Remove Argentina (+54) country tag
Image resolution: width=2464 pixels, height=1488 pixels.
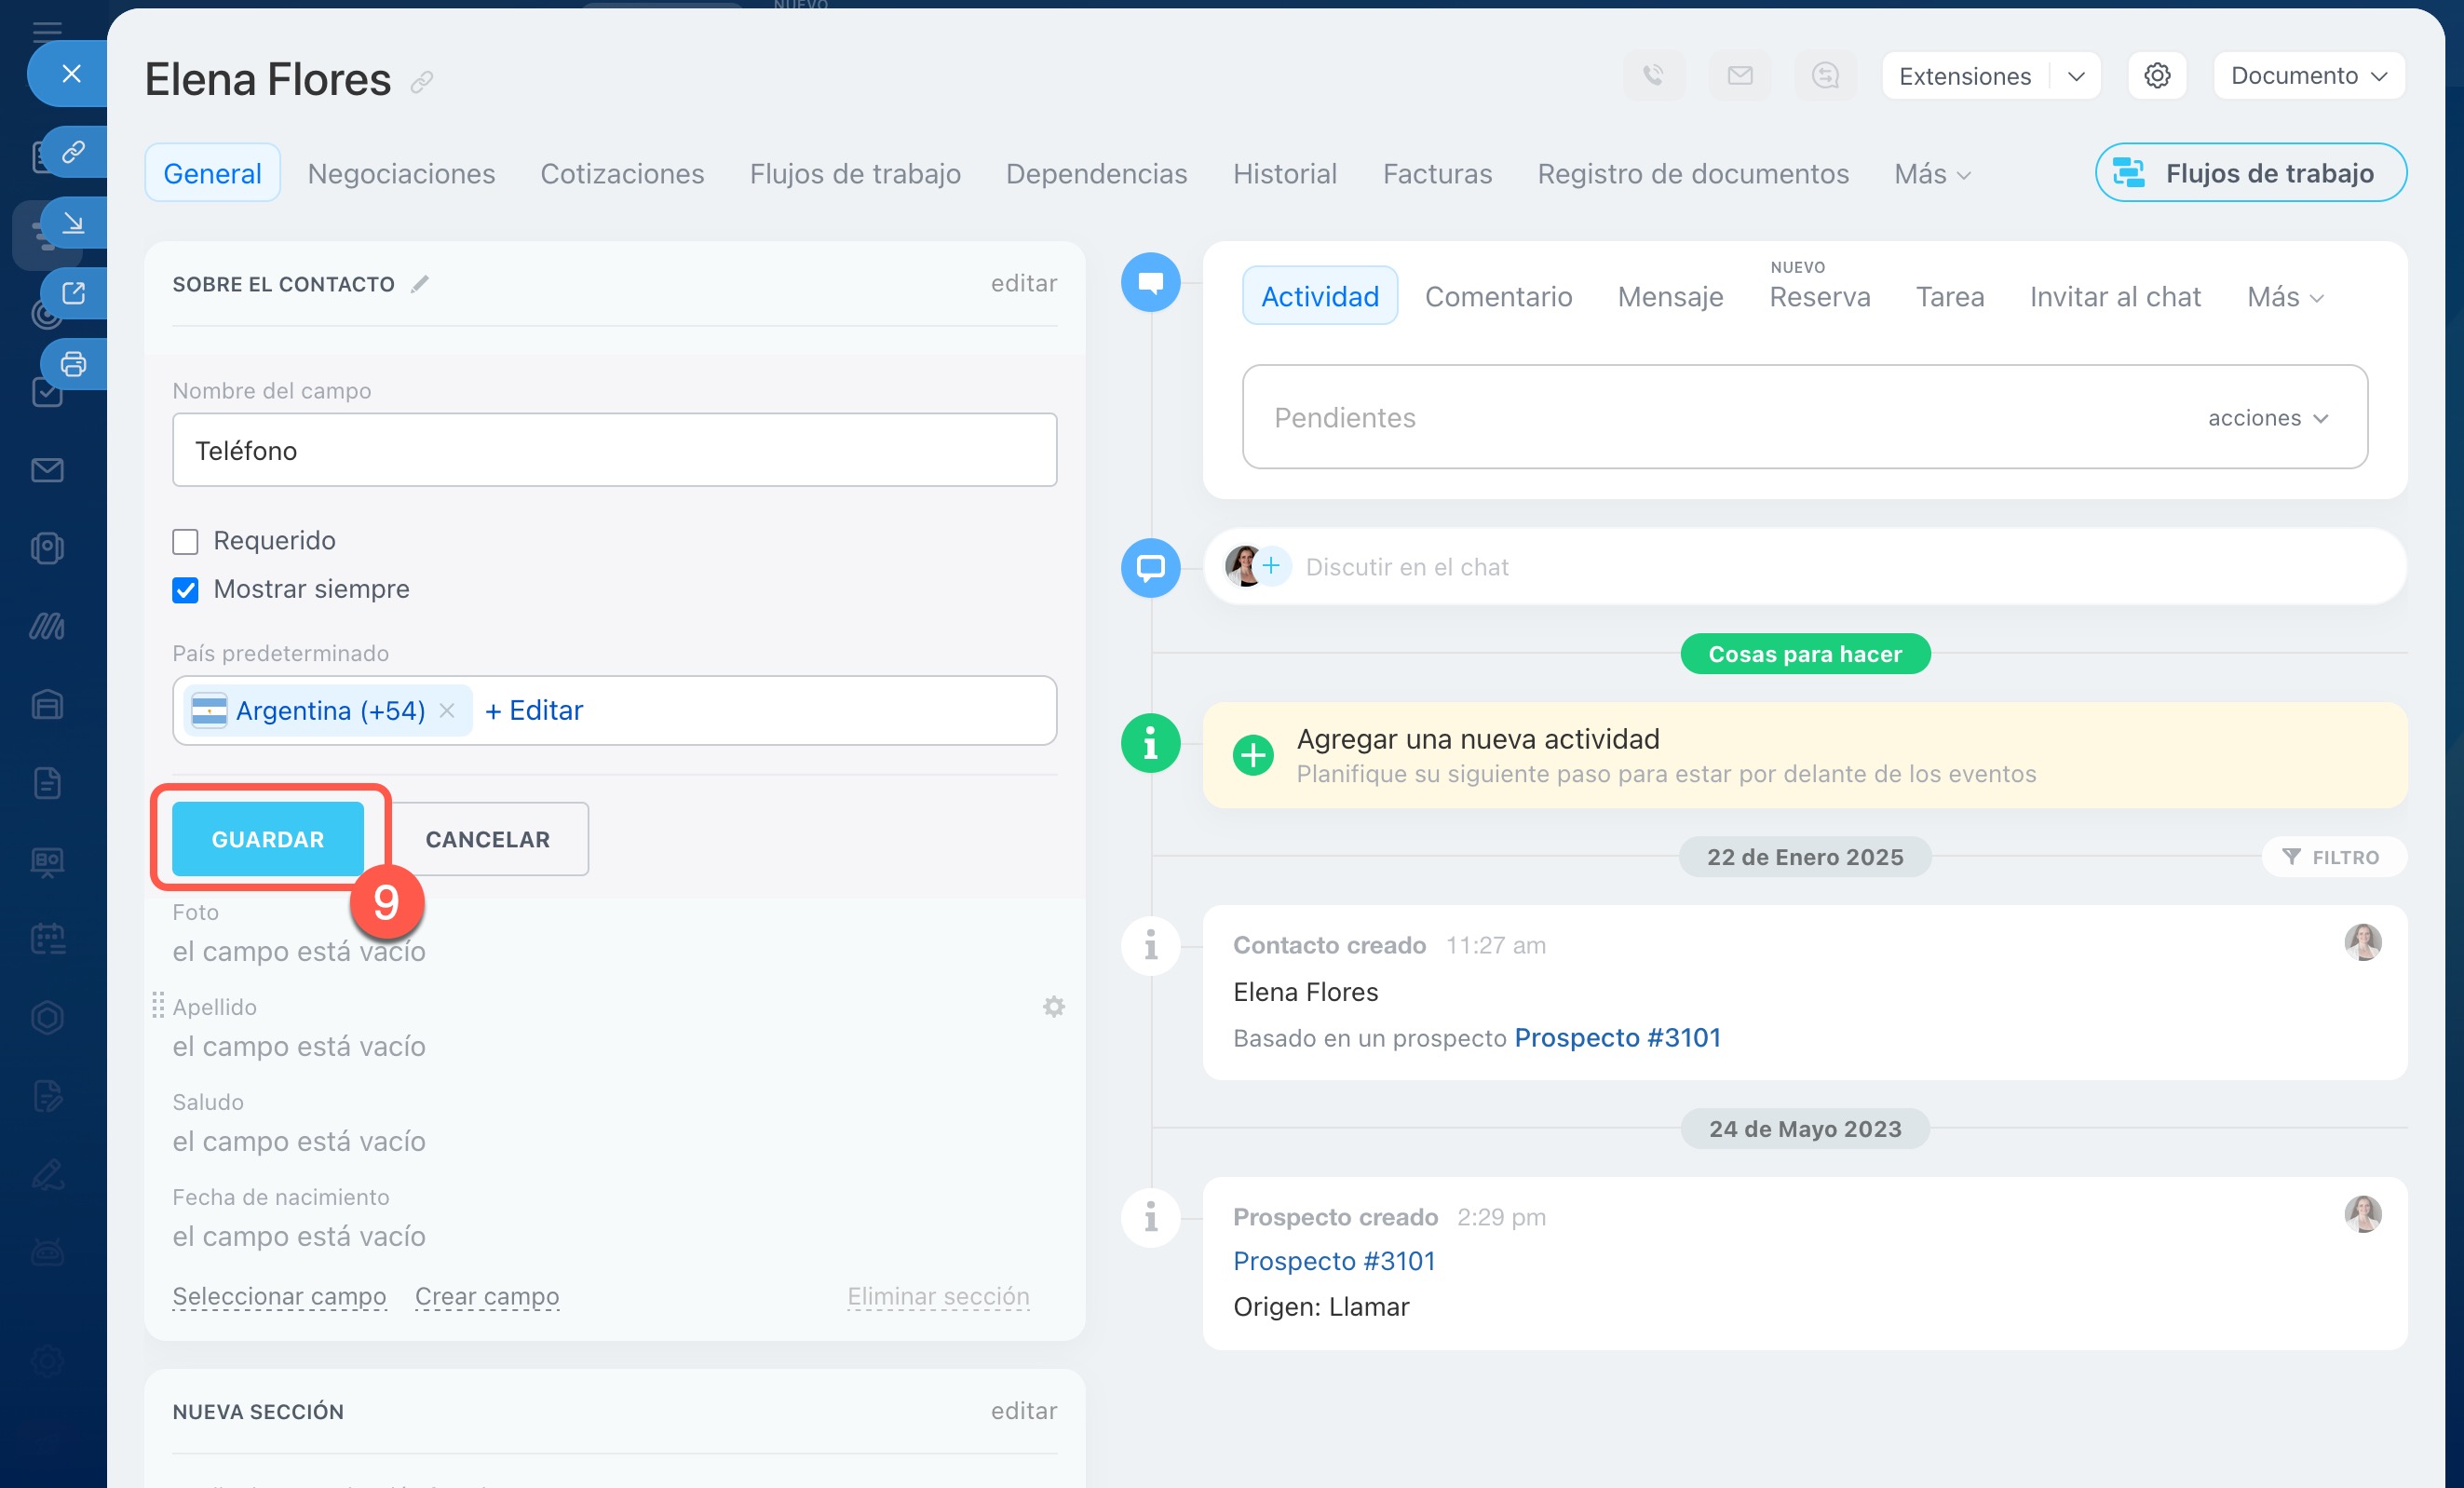[x=447, y=710]
